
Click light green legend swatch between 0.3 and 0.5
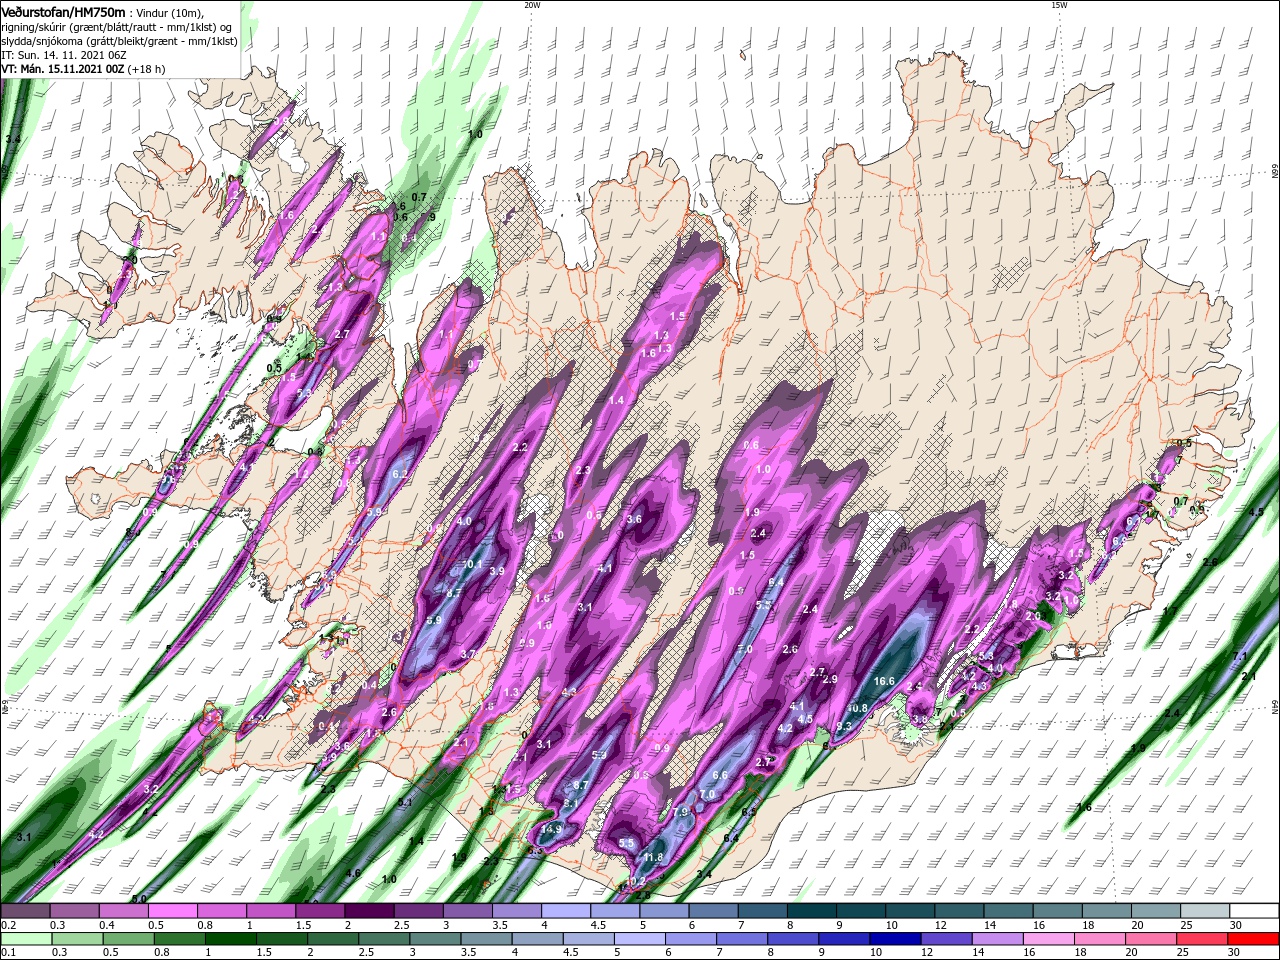click(77, 939)
